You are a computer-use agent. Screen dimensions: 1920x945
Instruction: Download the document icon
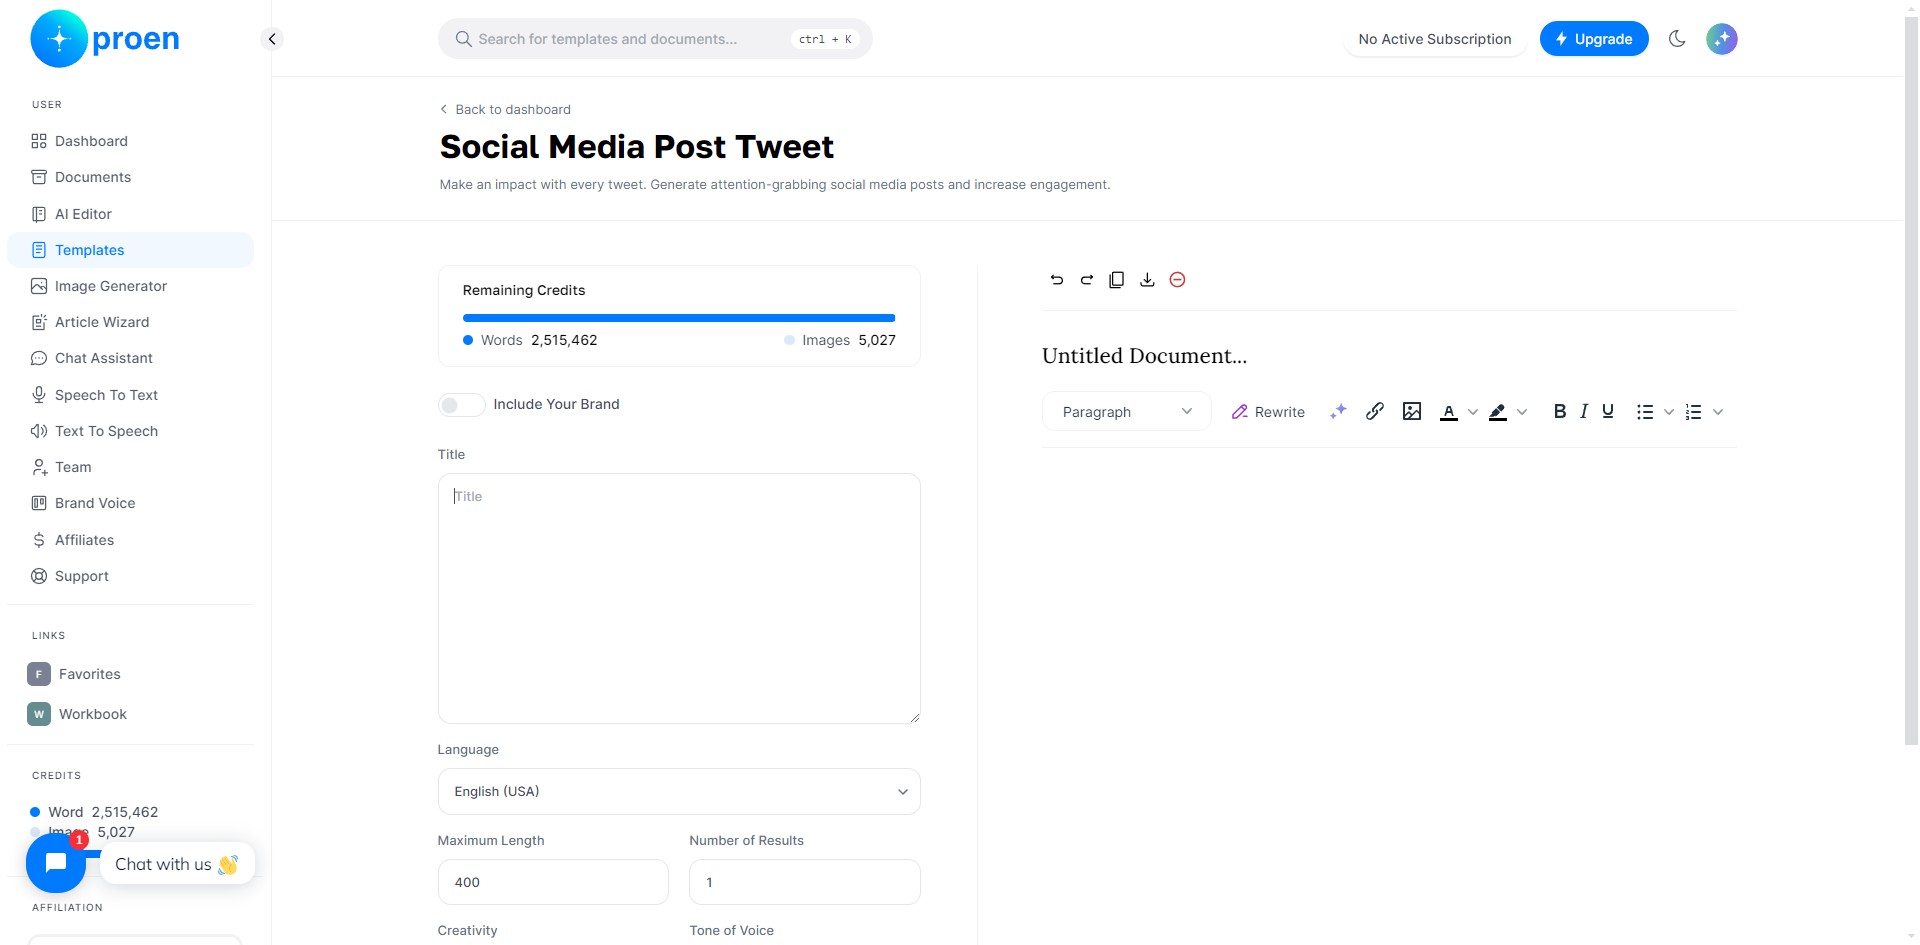(1147, 280)
